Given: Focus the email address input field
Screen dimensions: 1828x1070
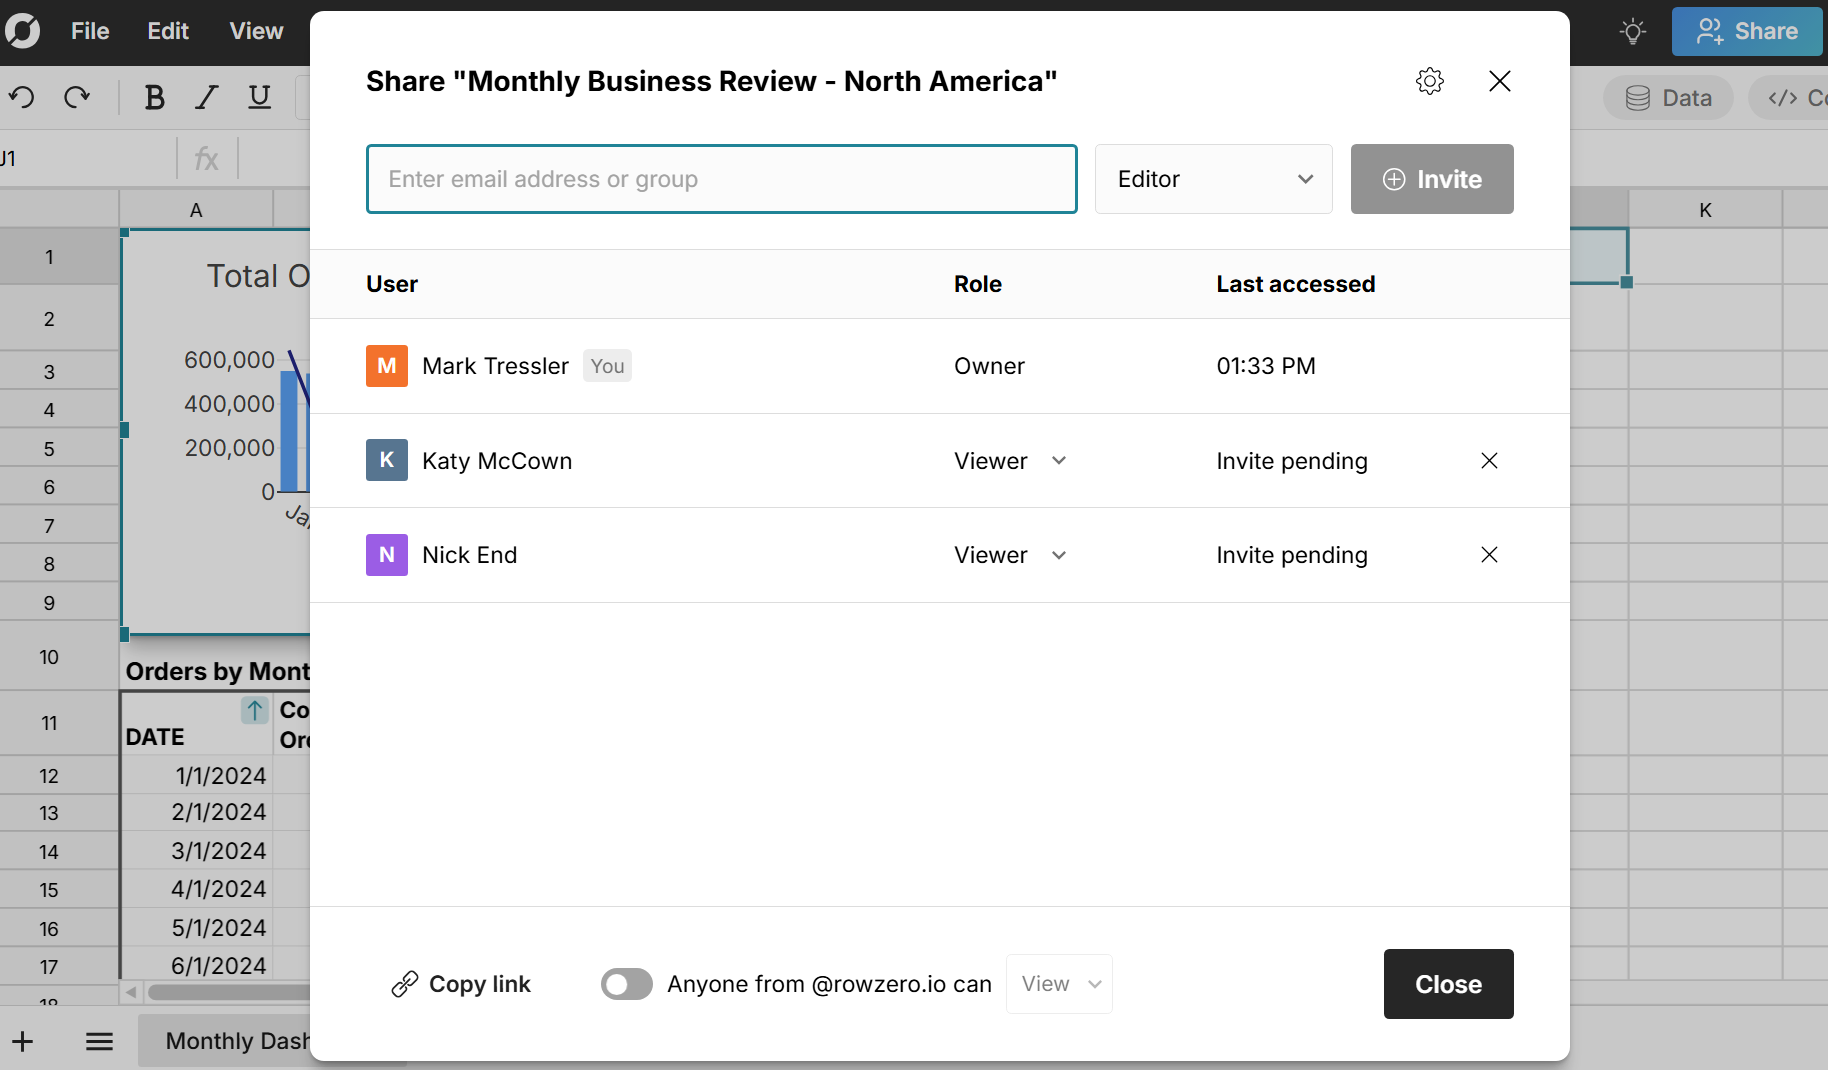Looking at the screenshot, I should coord(721,179).
